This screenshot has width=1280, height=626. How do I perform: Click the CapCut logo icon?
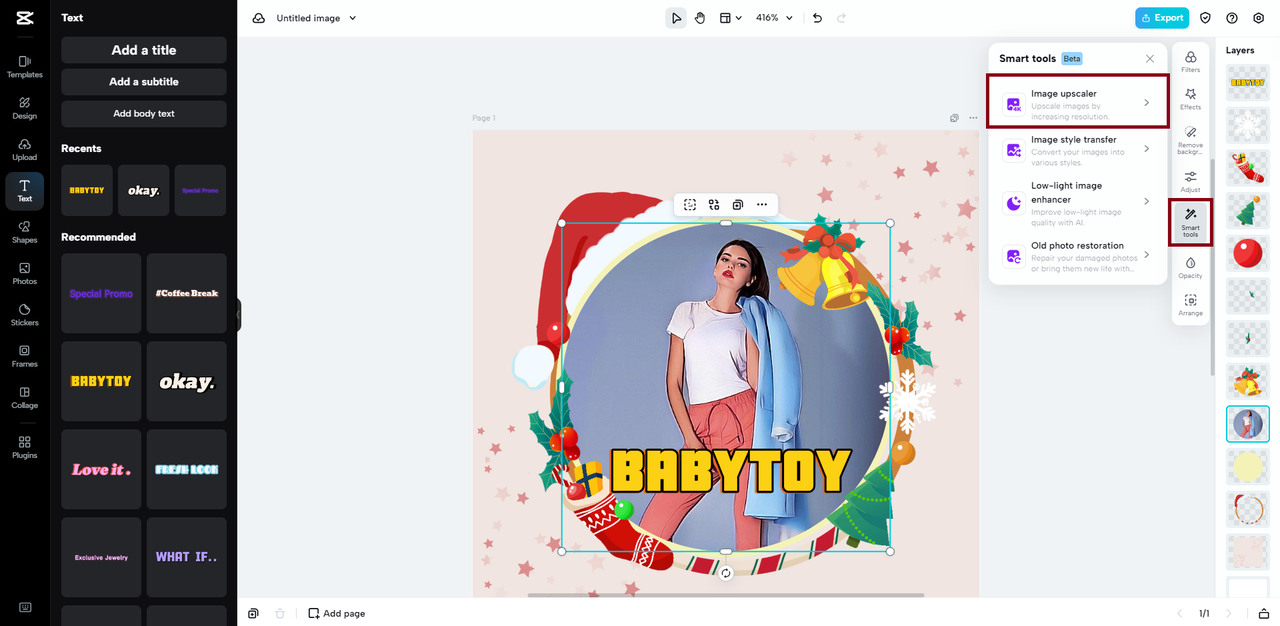tap(24, 18)
